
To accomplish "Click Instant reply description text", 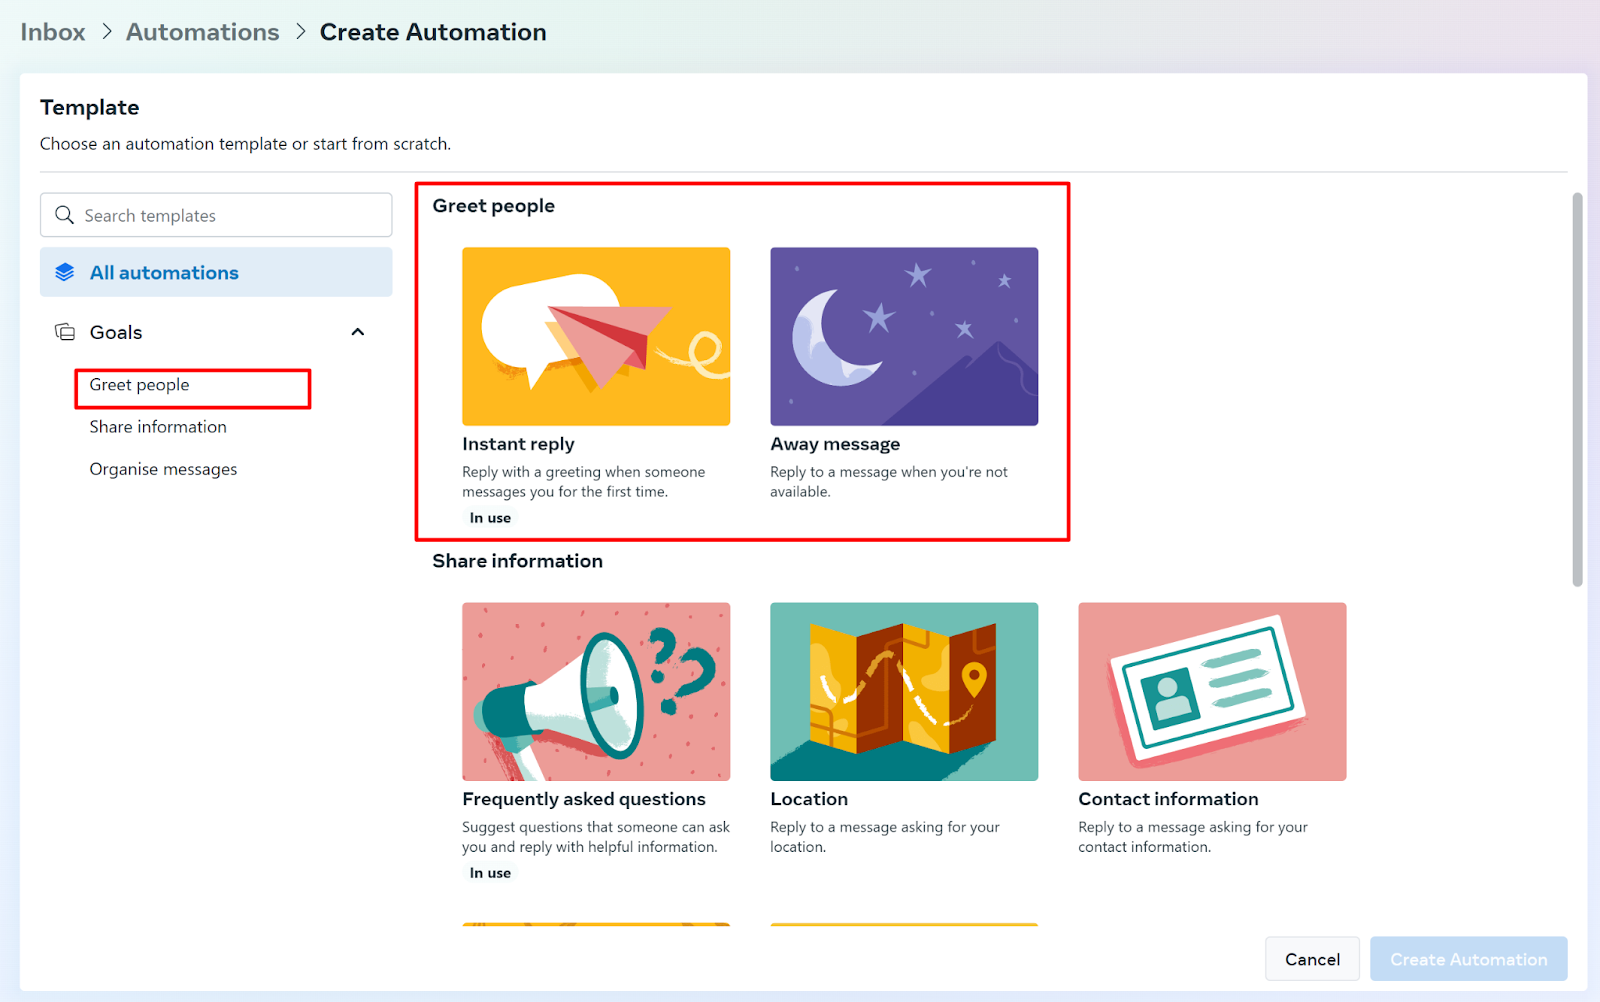I will pyautogui.click(x=583, y=482).
